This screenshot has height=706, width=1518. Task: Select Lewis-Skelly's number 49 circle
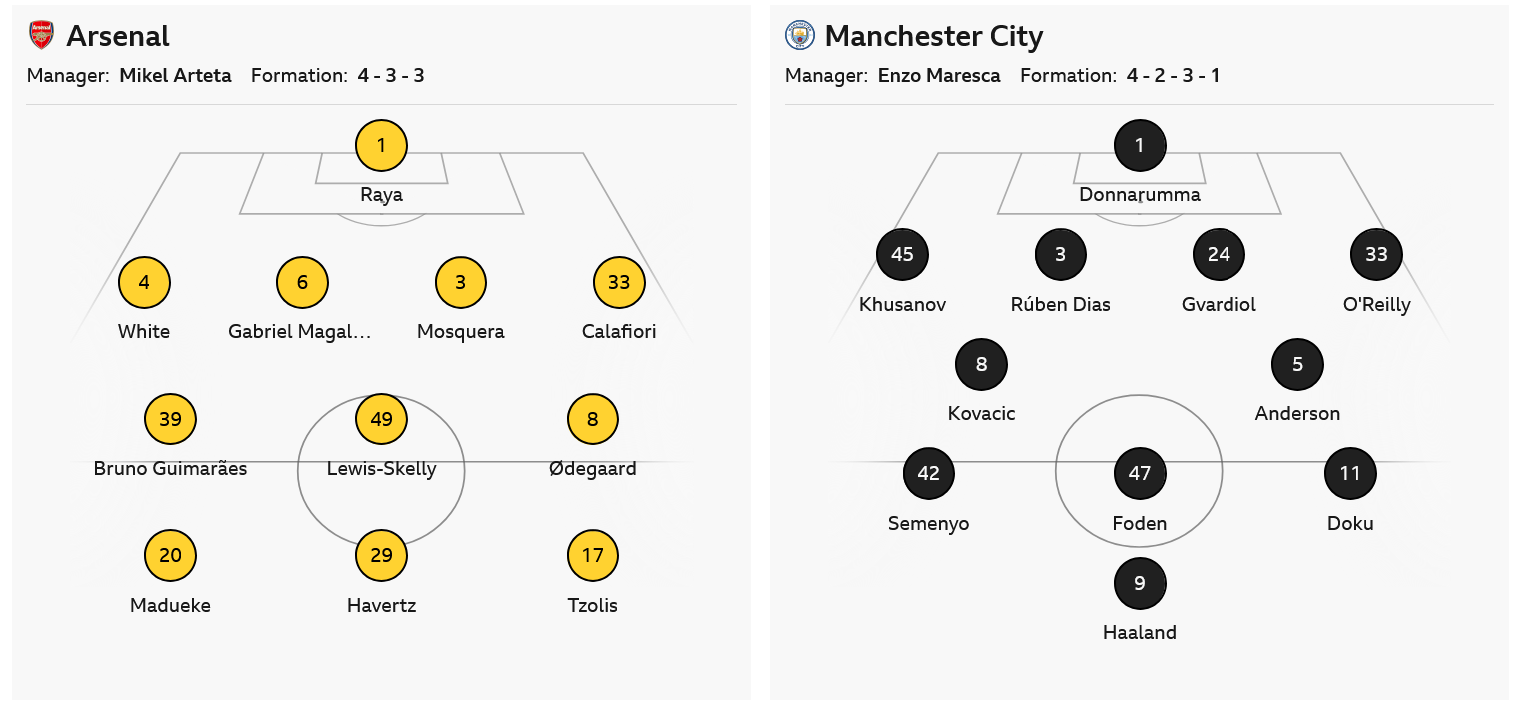pyautogui.click(x=381, y=419)
